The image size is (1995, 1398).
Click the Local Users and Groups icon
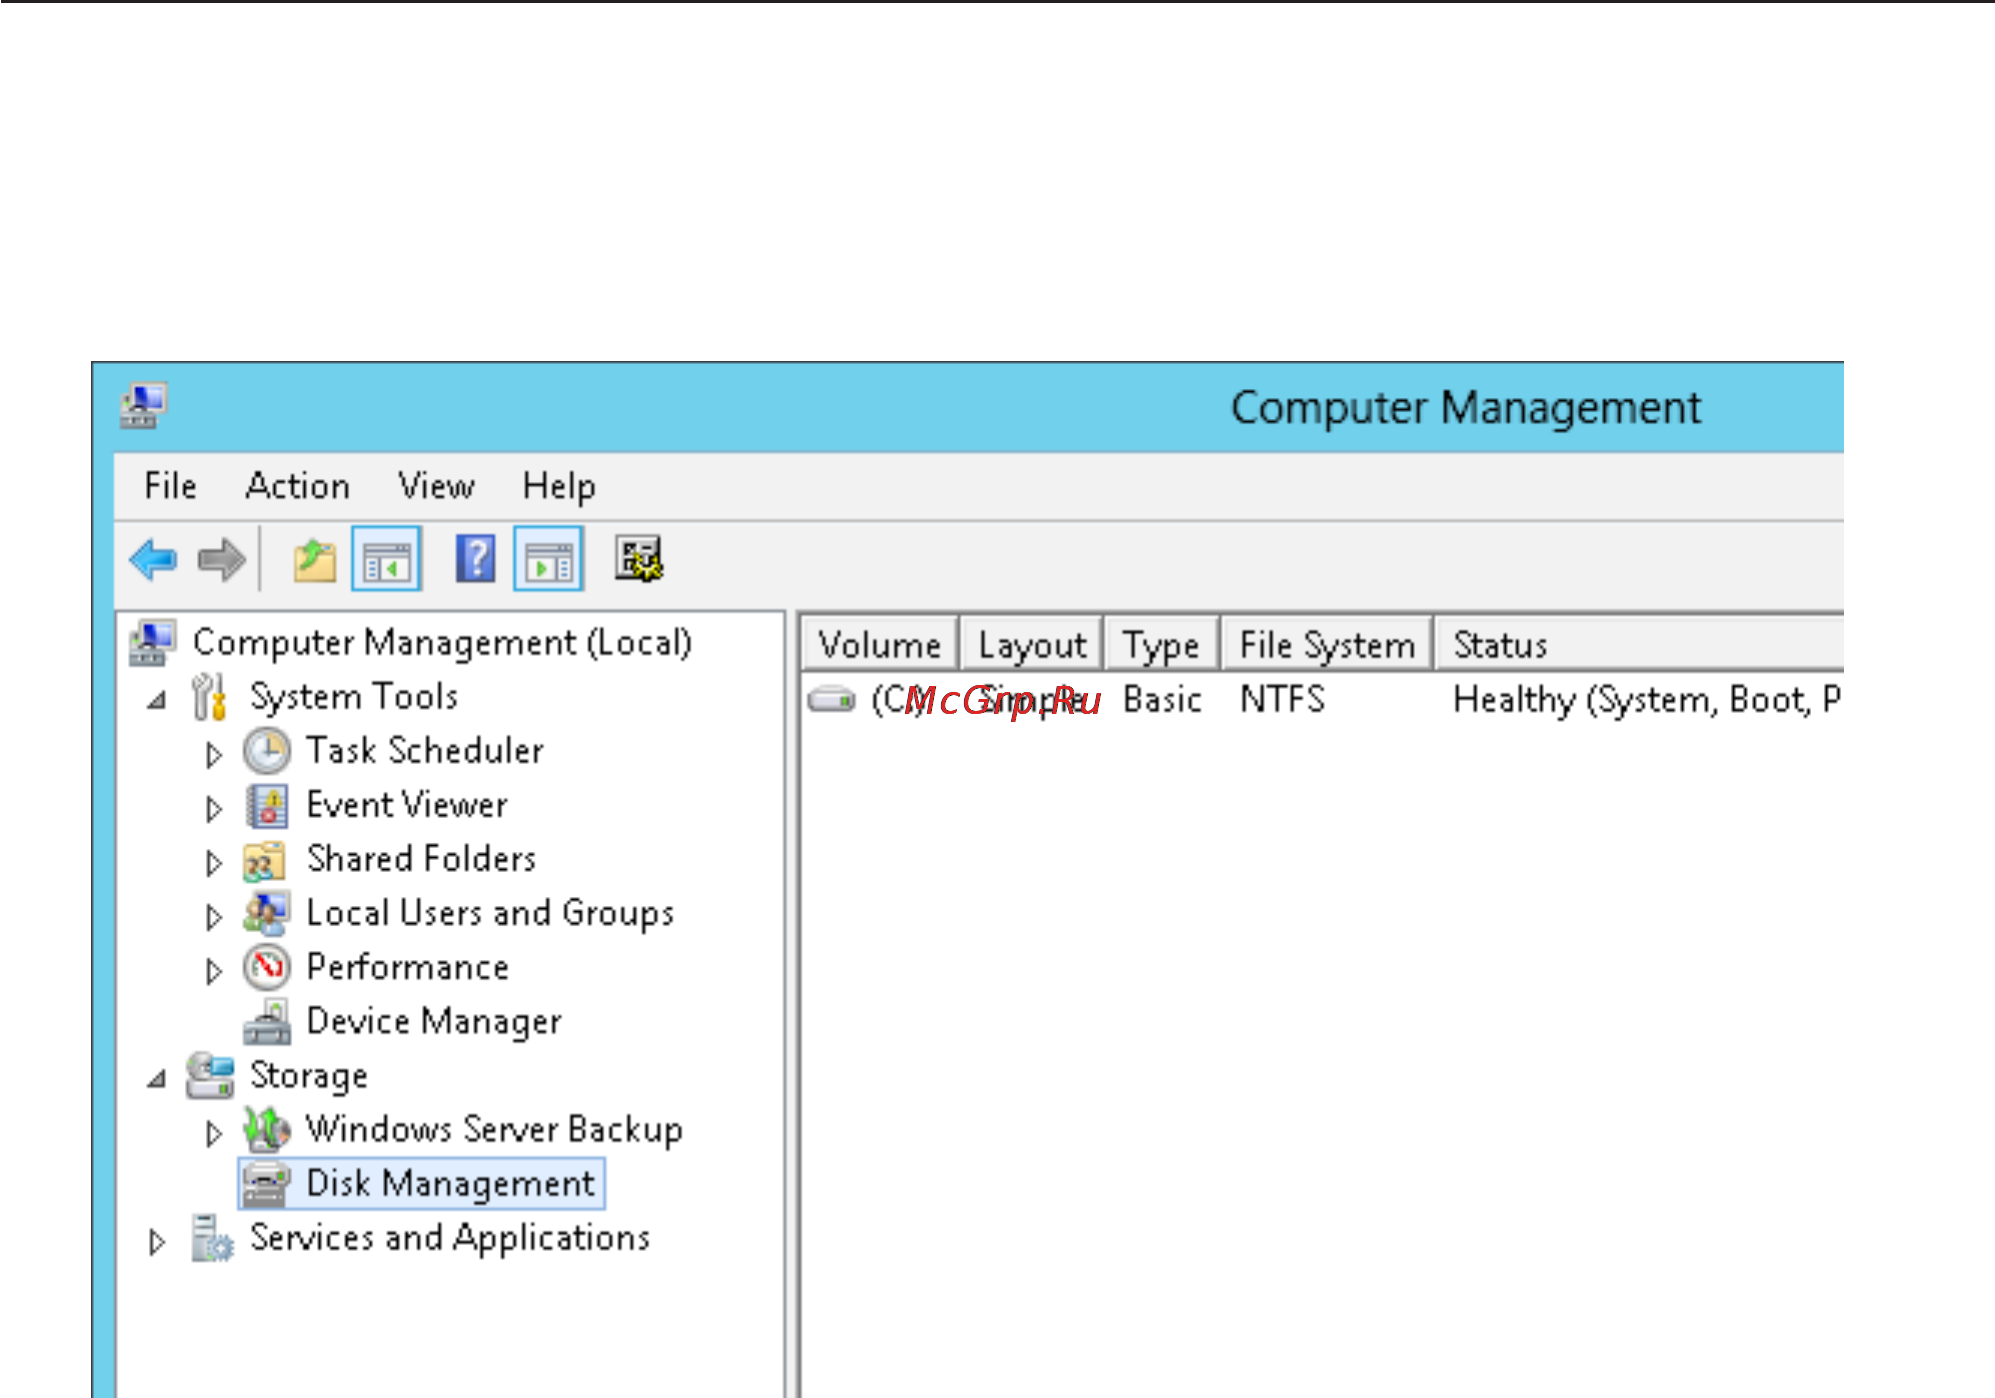click(267, 912)
